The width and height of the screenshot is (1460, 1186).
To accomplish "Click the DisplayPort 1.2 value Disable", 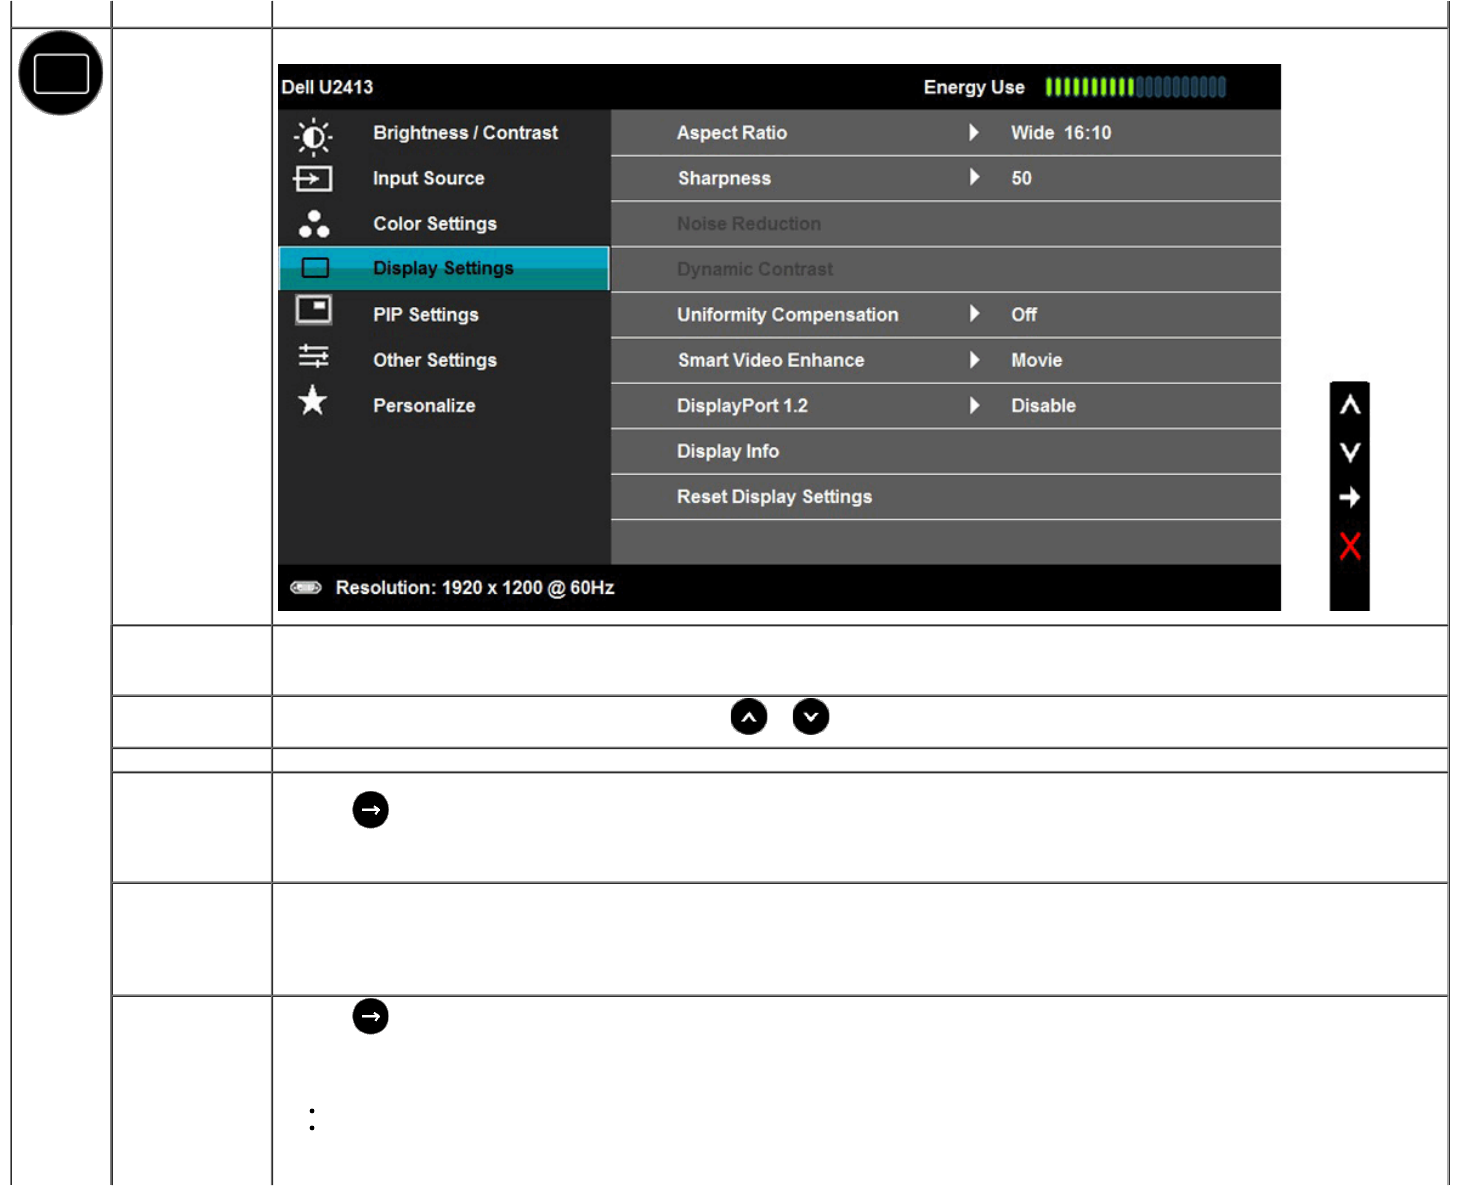I will click(x=1044, y=405).
